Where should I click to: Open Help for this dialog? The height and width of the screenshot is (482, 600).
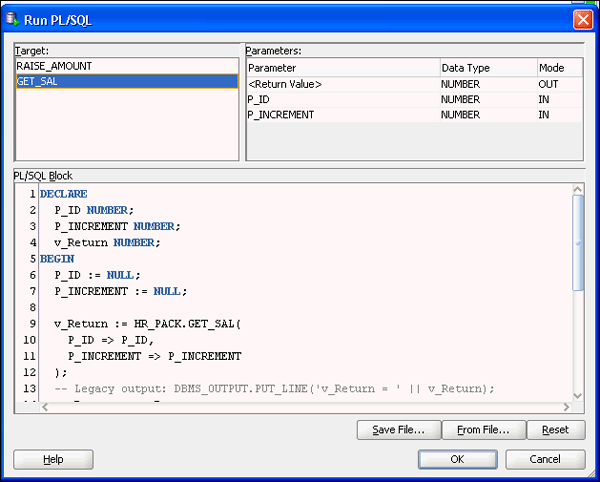click(x=53, y=459)
